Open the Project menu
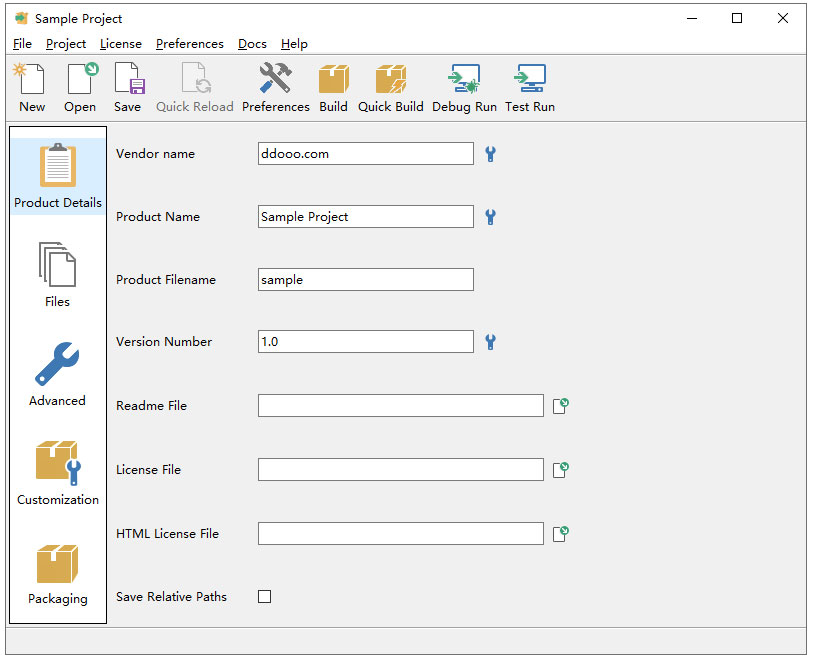Screen dimensions: 813x661 pos(66,44)
